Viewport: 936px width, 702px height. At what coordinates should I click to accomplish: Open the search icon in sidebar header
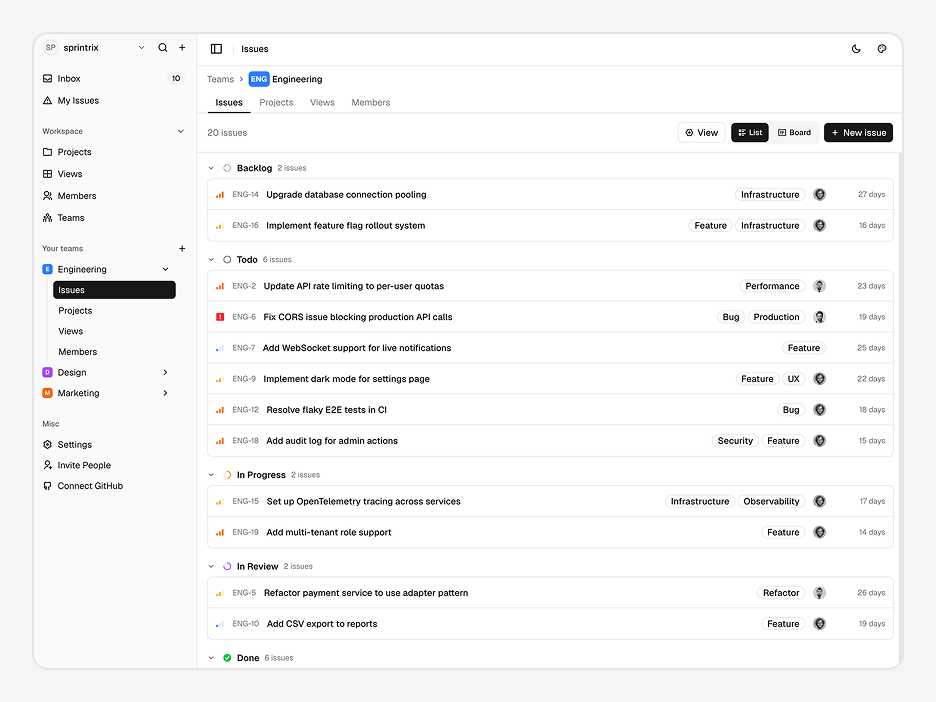[162, 48]
